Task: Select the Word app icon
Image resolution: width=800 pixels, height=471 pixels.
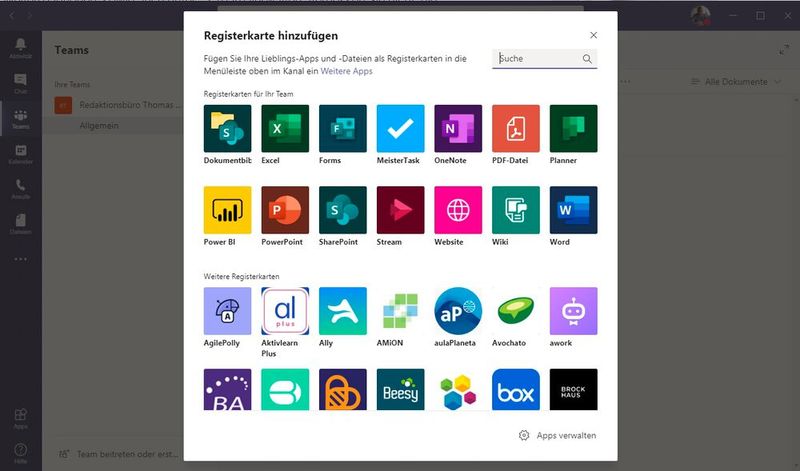Action: (573, 210)
